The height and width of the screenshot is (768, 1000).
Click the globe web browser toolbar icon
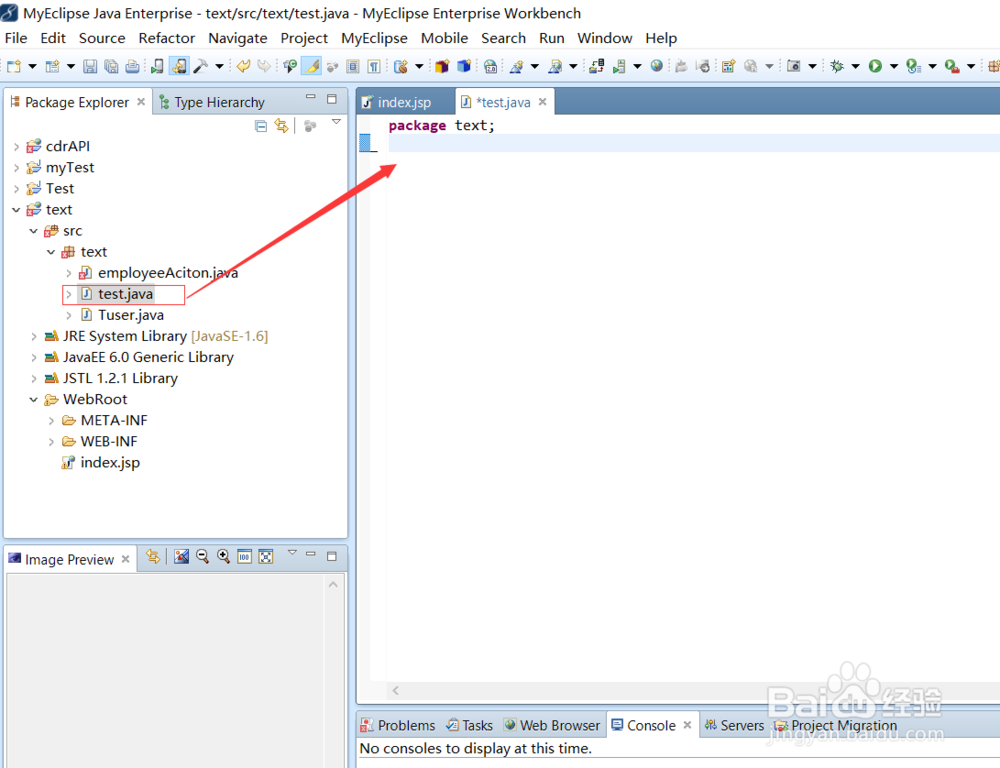(656, 66)
